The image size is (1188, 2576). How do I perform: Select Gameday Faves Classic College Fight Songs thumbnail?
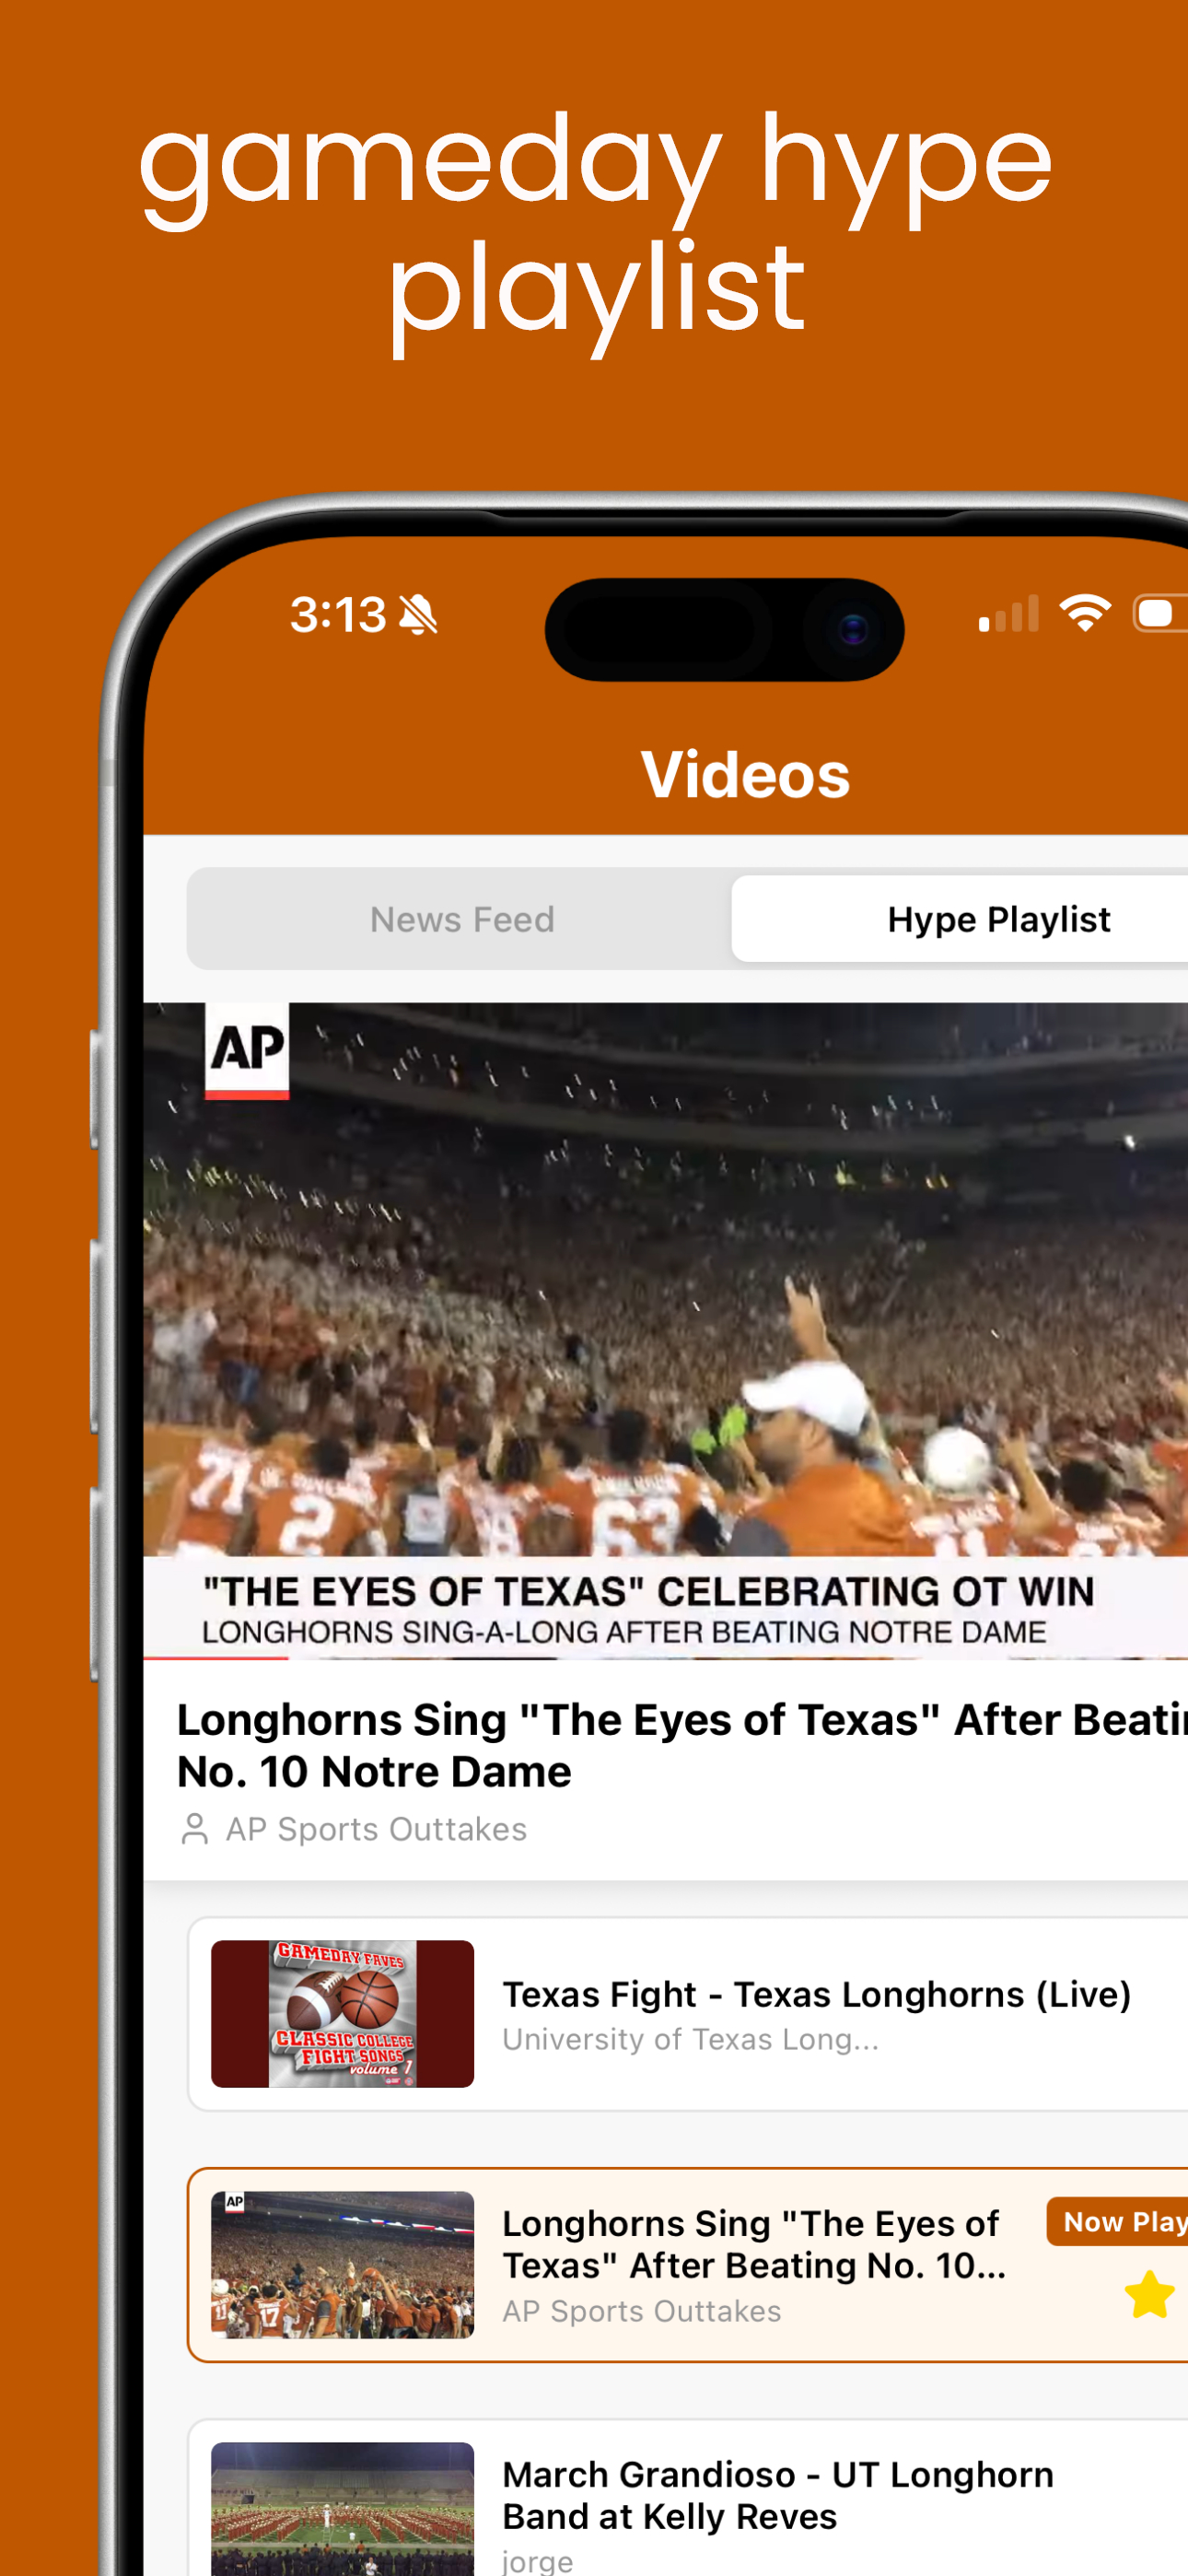click(342, 2014)
